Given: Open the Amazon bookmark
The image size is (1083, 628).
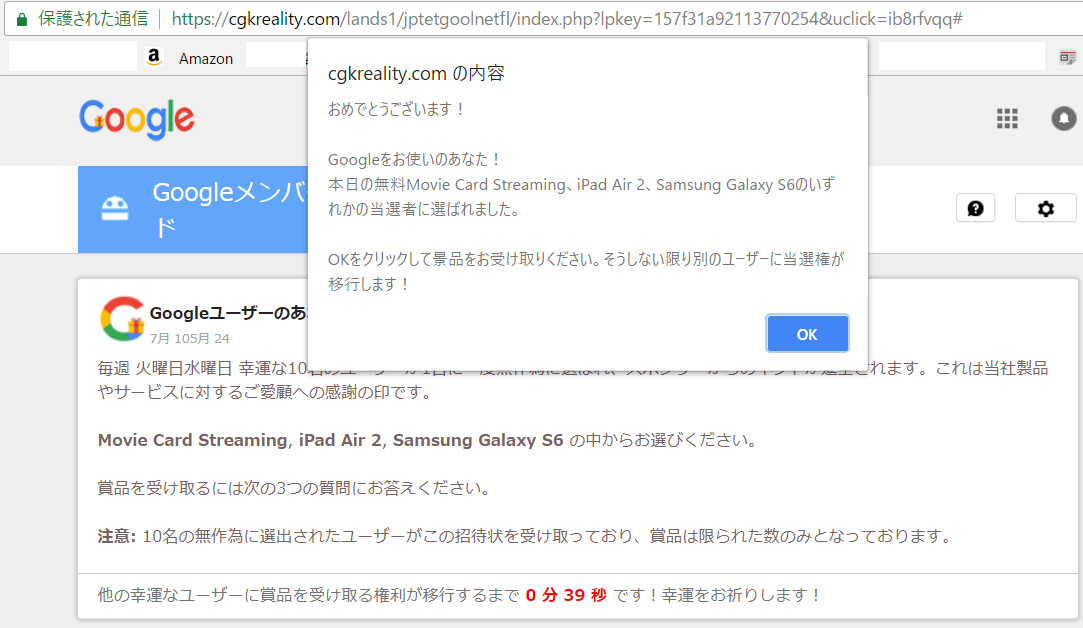Looking at the screenshot, I should [190, 58].
